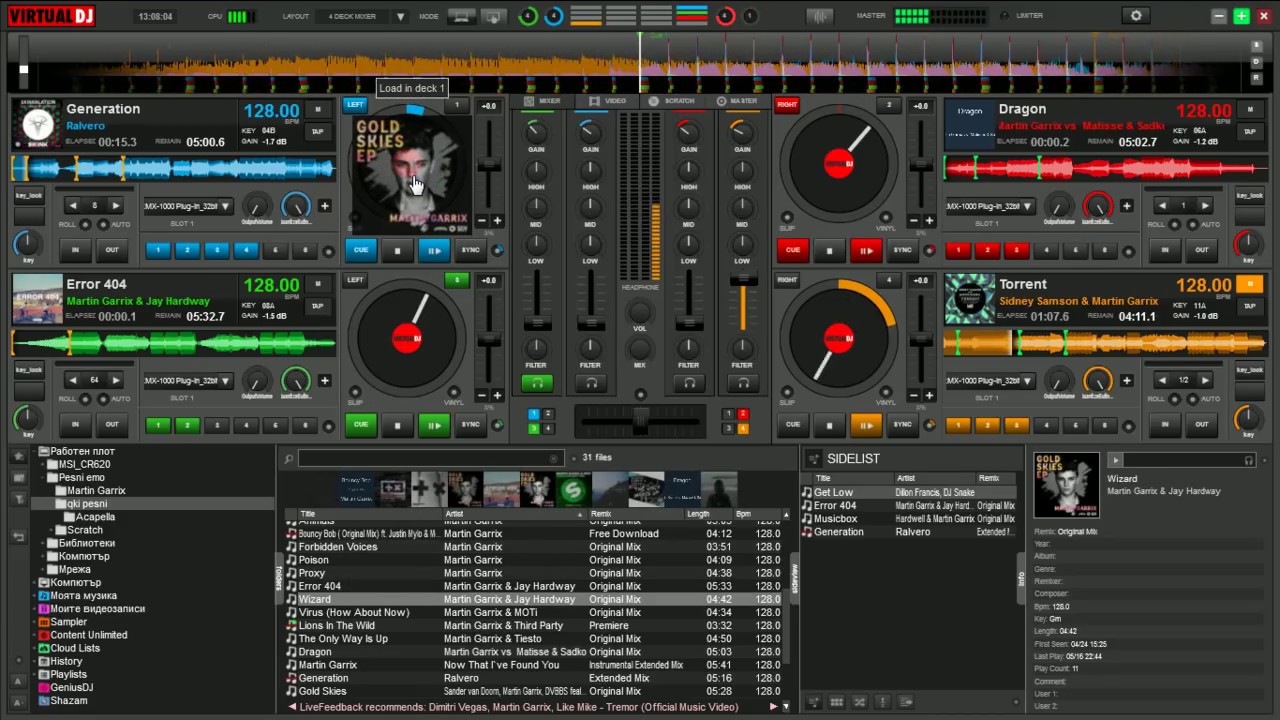Screen dimensions: 1280x720
Task: Switch to MIXER tab
Action: [542, 101]
